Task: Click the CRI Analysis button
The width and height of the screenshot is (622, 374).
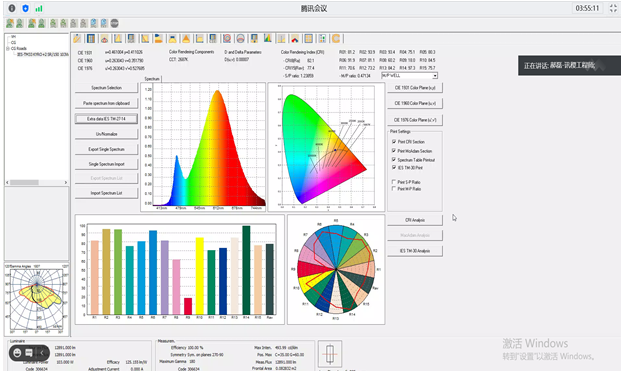Action: (415, 220)
